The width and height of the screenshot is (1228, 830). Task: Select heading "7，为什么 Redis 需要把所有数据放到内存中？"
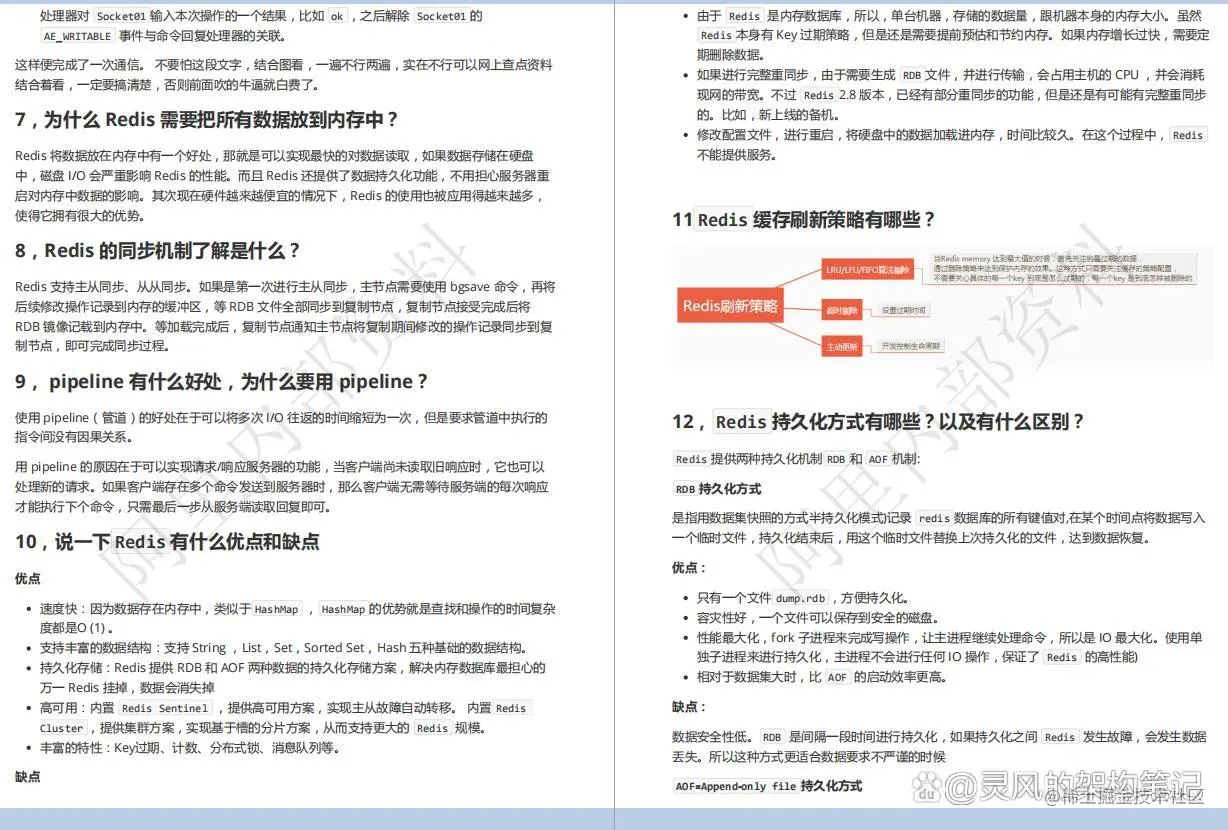point(207,119)
